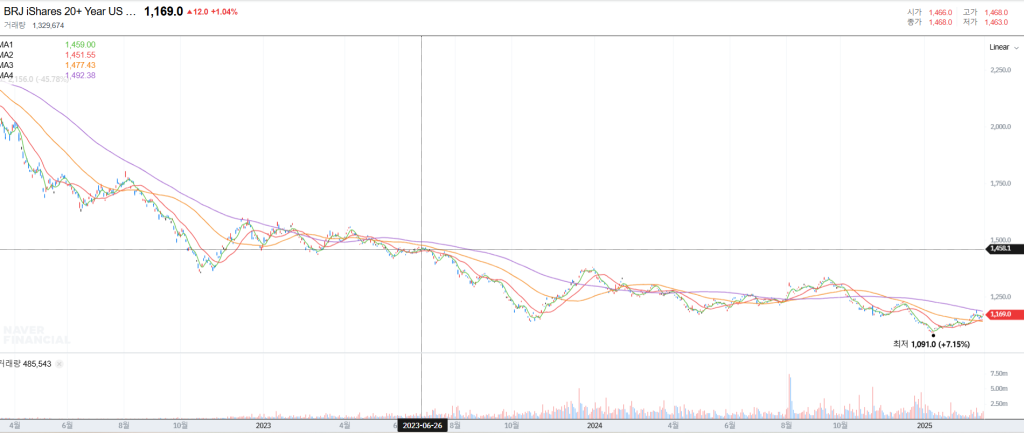The width and height of the screenshot is (1024, 433).
Task: Click the BRJ iShares 20+ Year US title
Action: pyautogui.click(x=70, y=12)
